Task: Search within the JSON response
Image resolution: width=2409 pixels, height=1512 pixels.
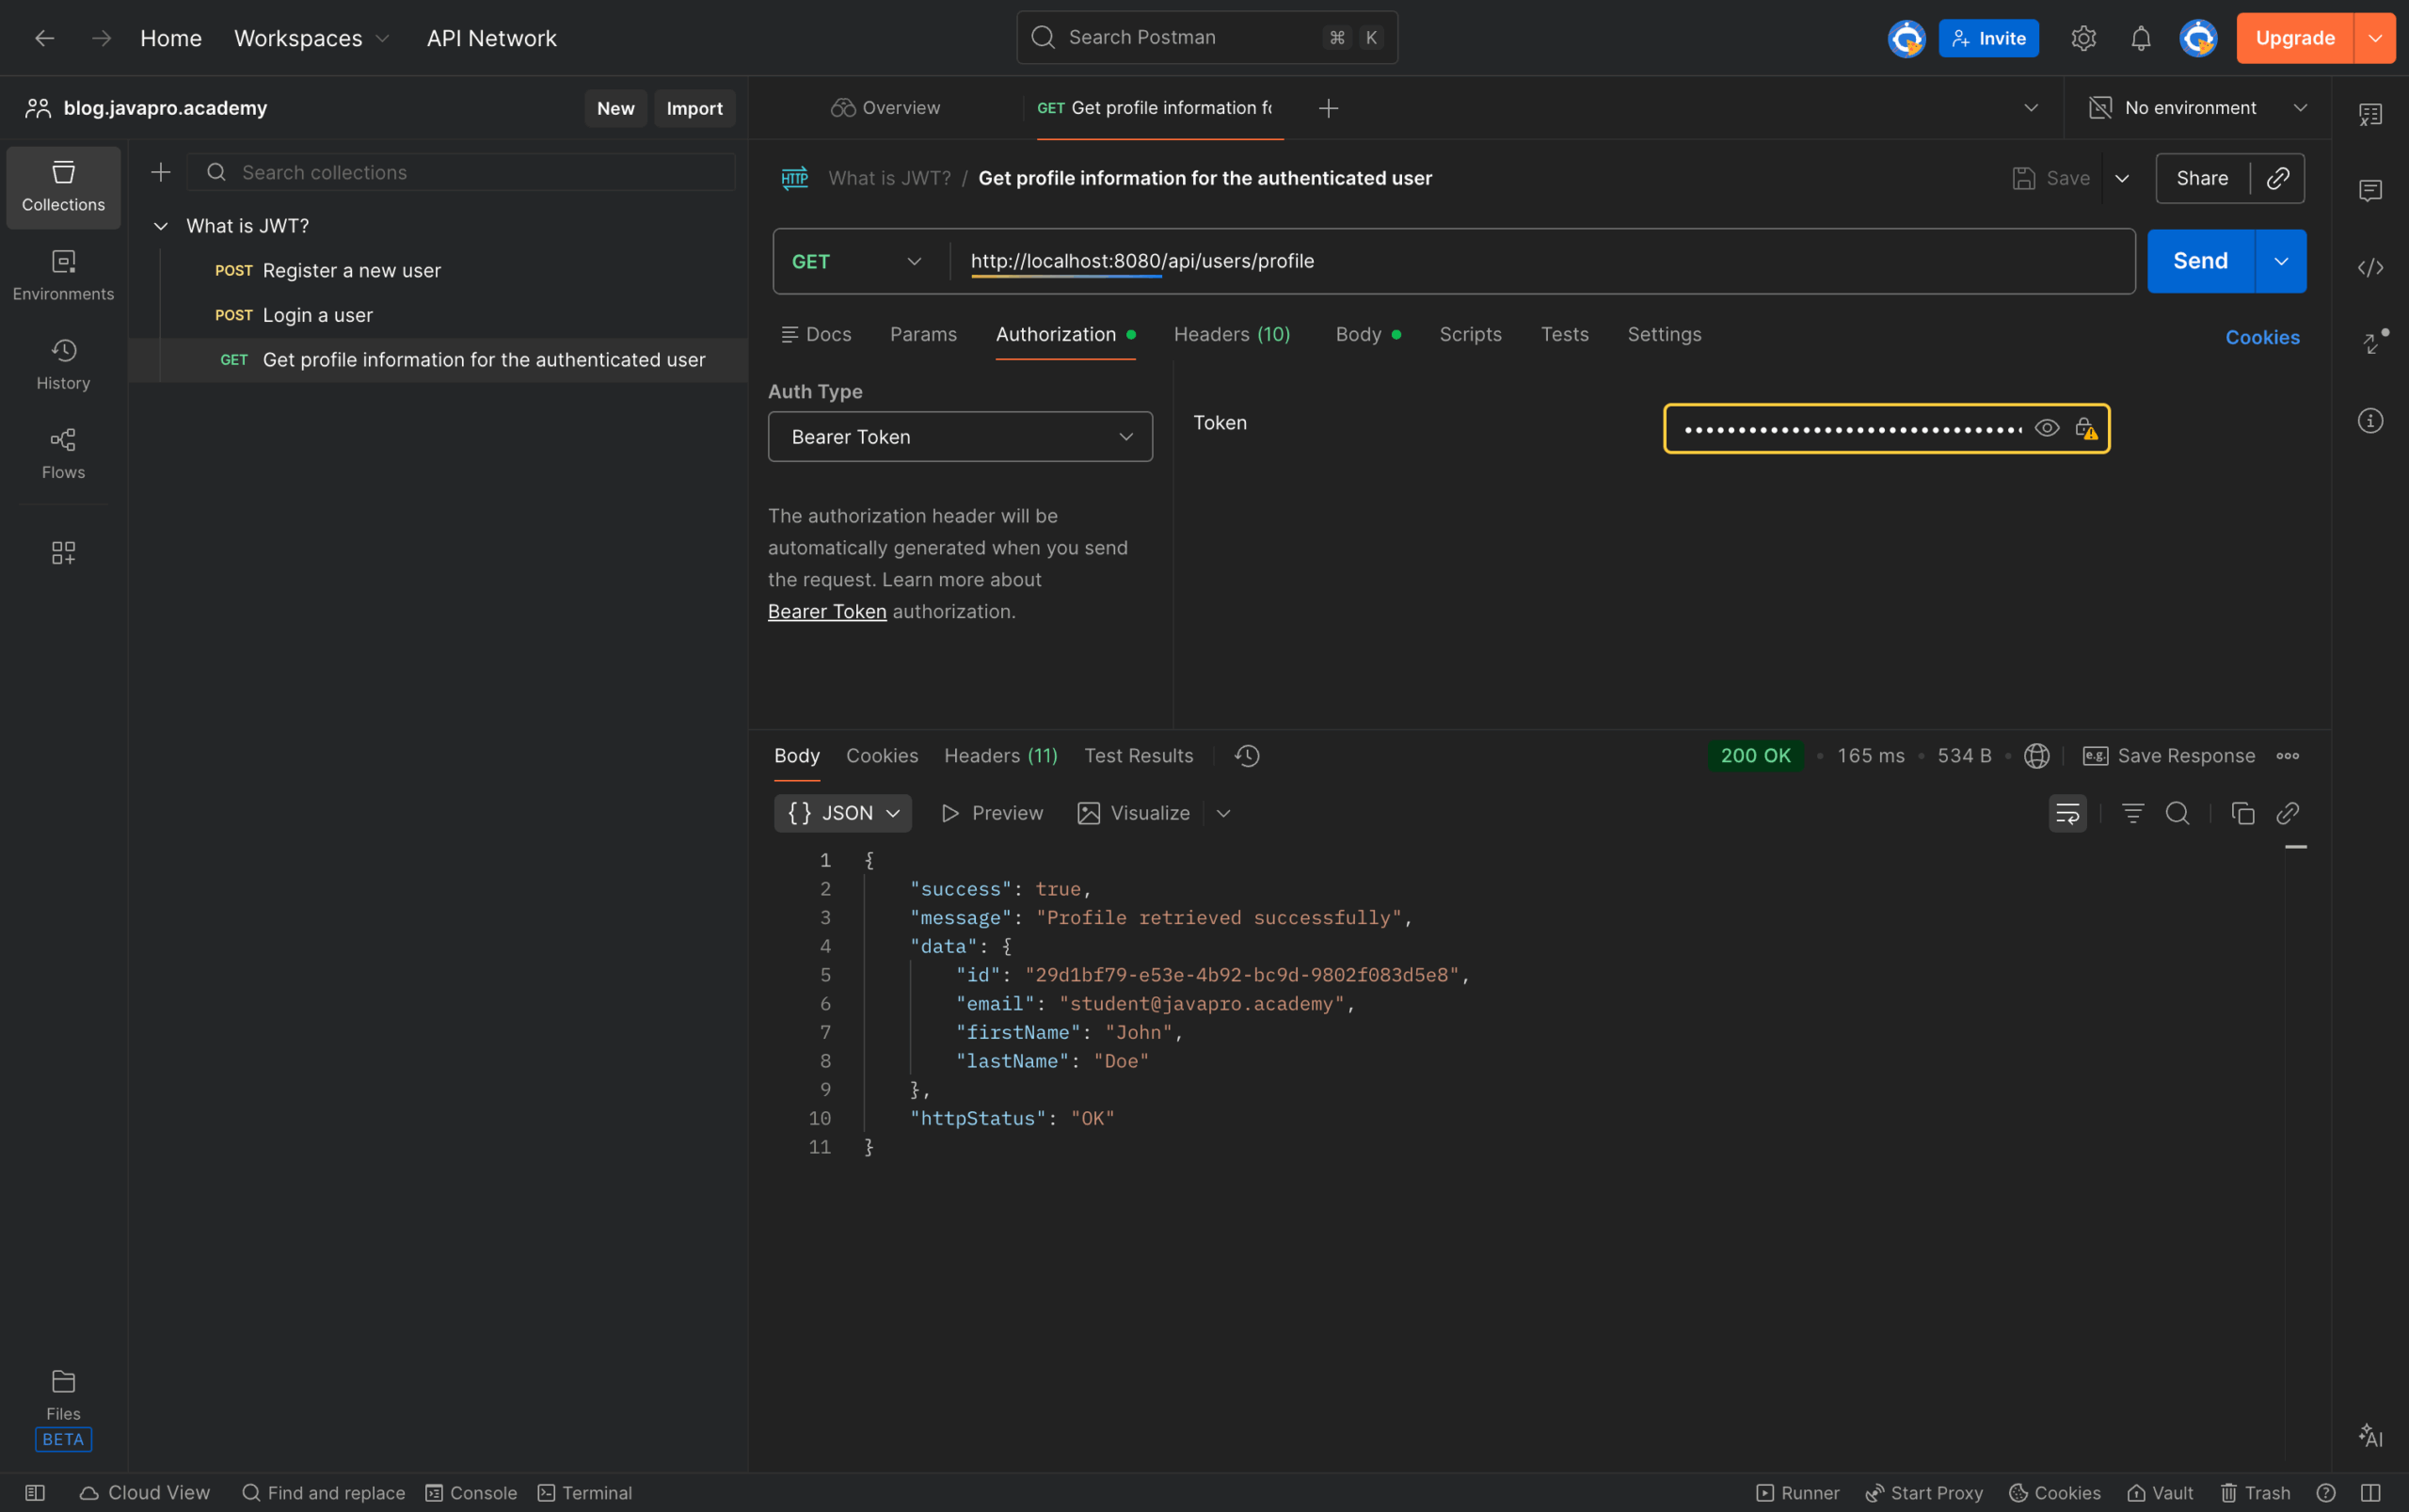Action: 2177,813
